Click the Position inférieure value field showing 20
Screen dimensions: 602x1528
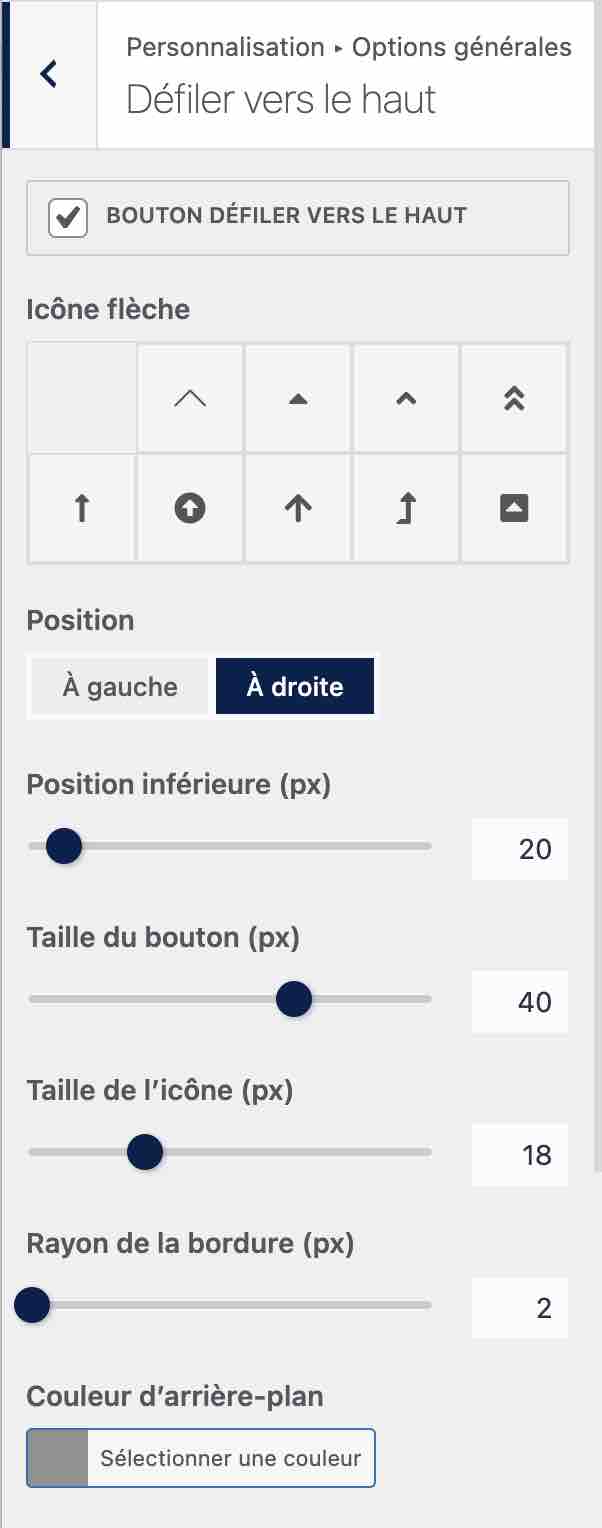click(x=519, y=848)
